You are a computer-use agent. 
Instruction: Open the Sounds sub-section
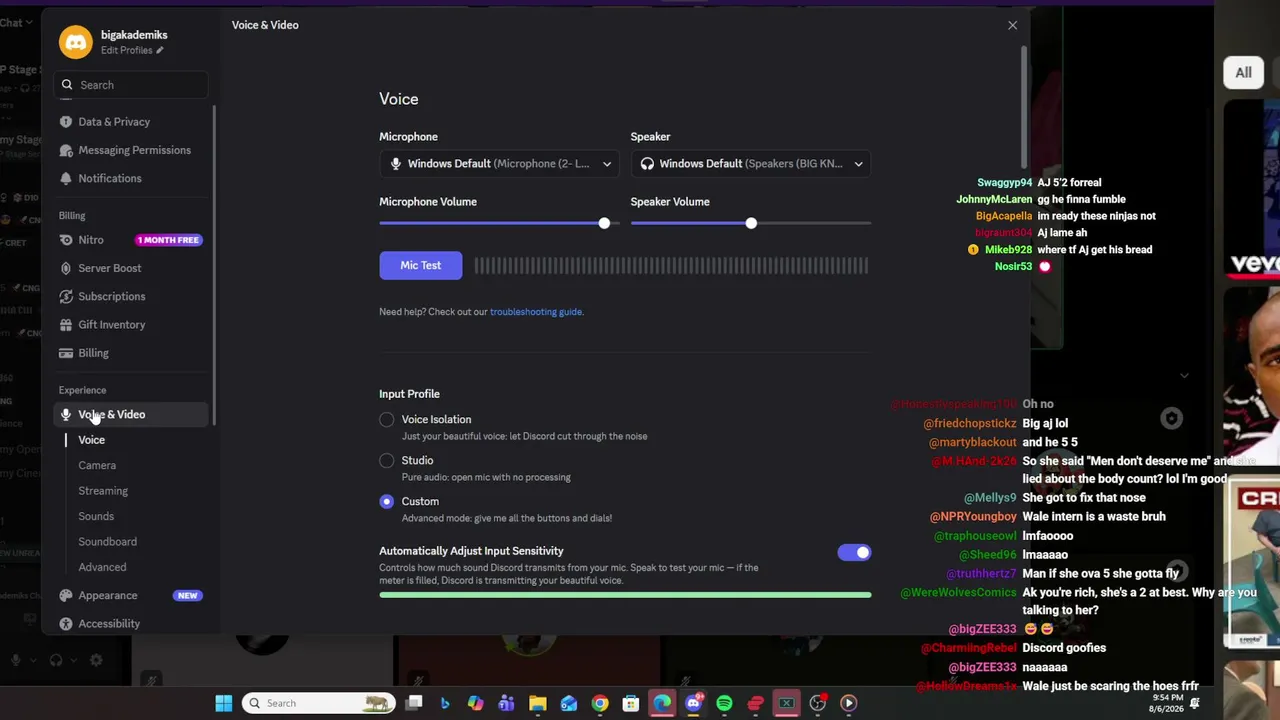point(96,516)
